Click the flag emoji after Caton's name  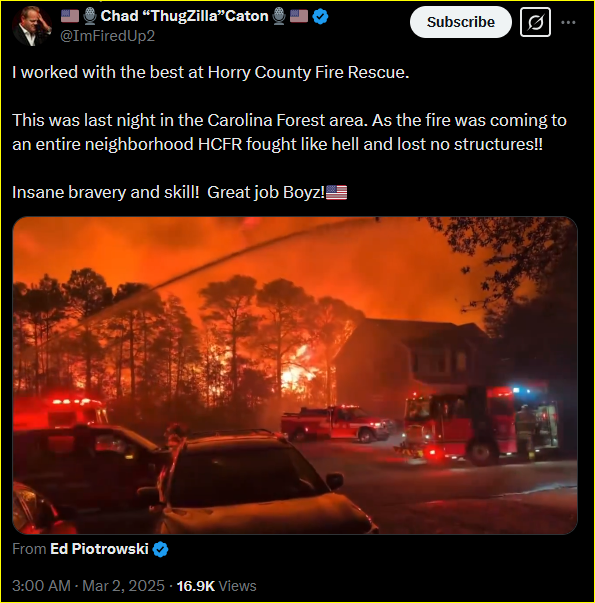(x=299, y=16)
